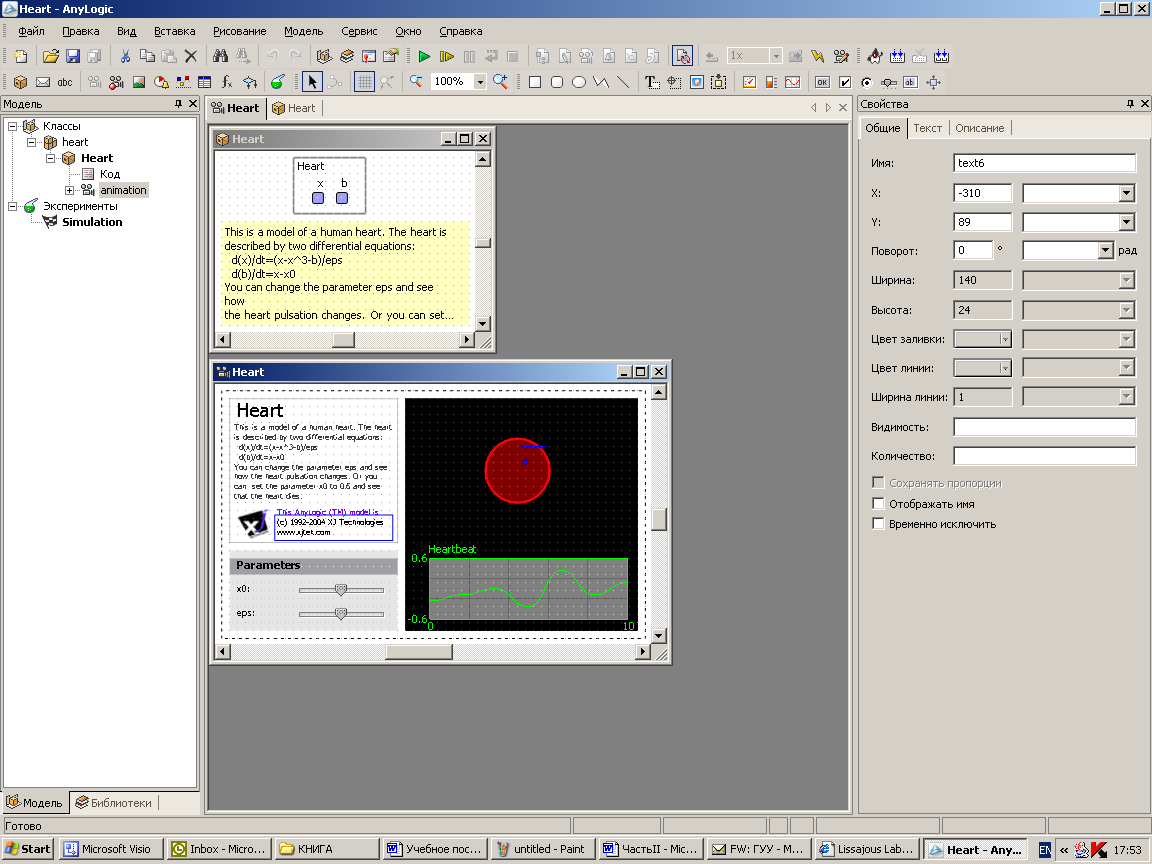Open the Вставка menu
1152x864 pixels.
pyautogui.click(x=175, y=31)
